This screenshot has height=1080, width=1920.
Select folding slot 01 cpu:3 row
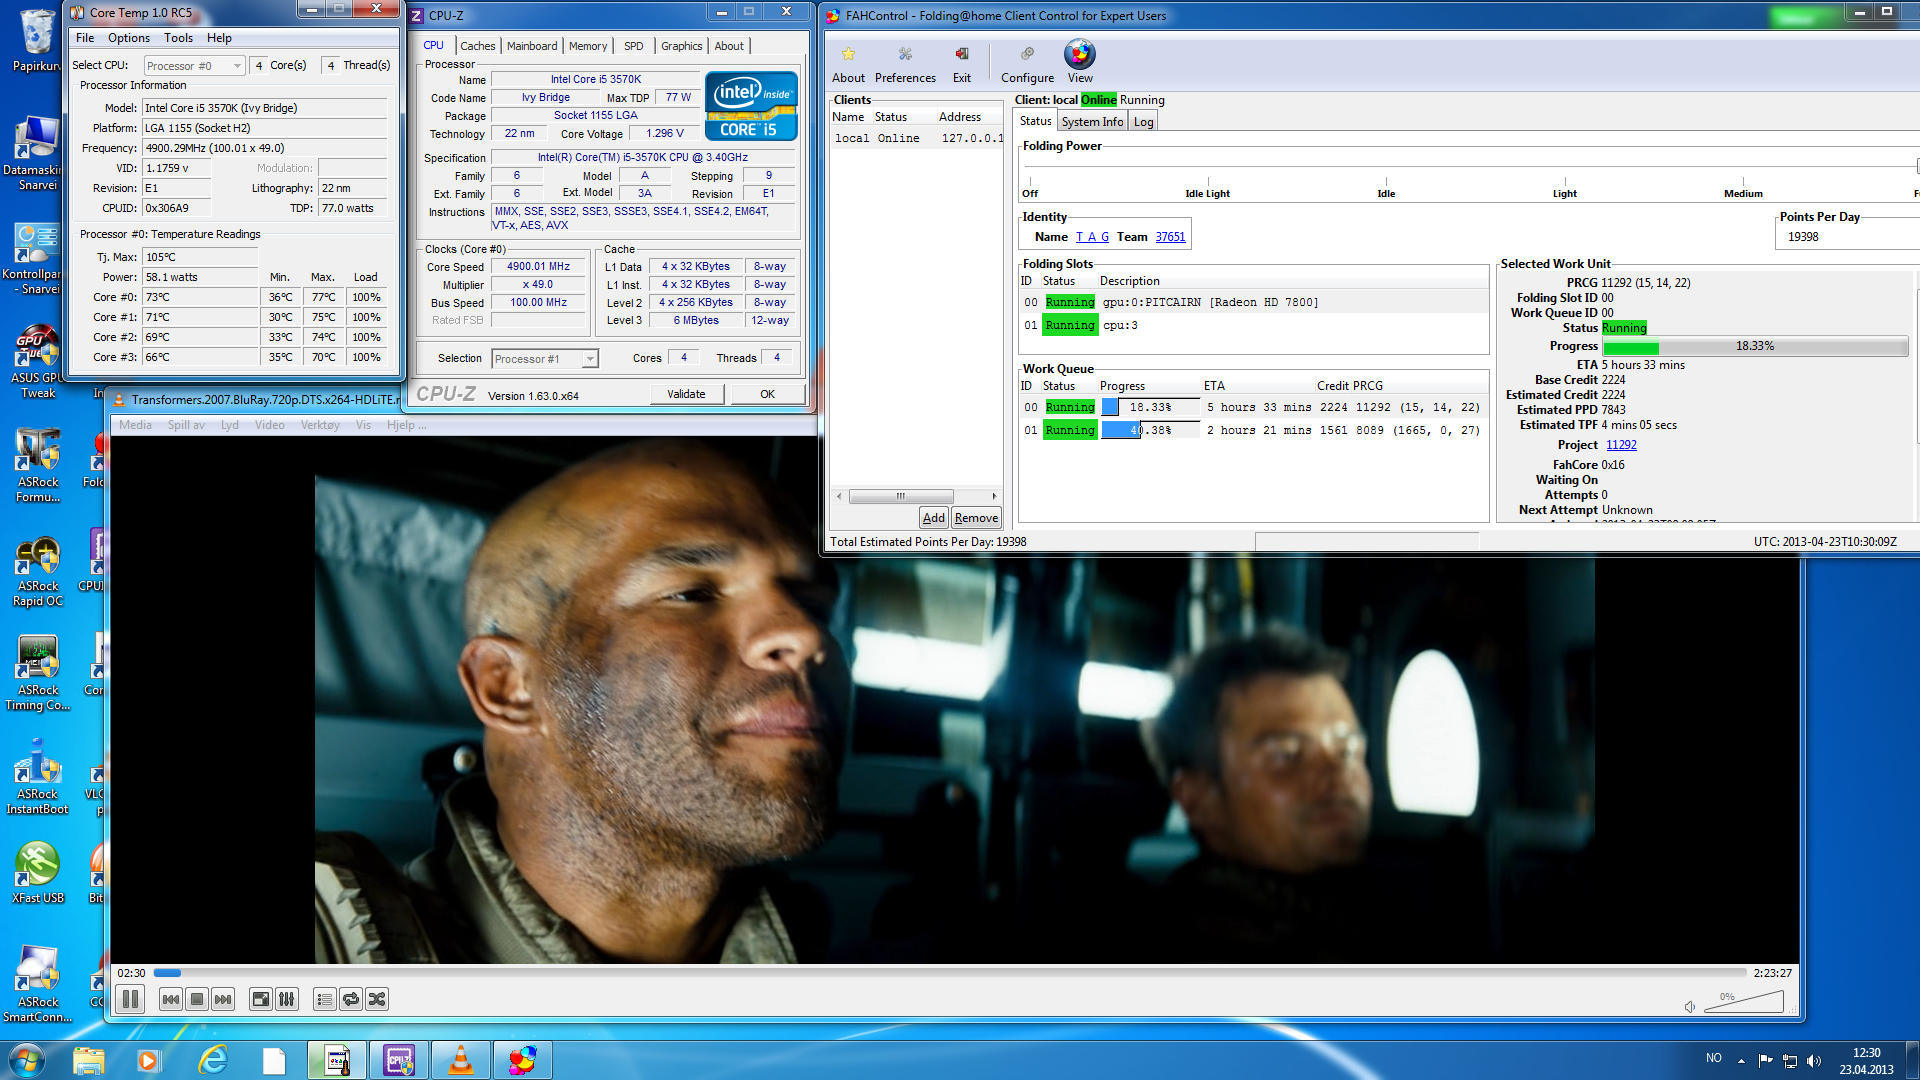tap(1254, 325)
